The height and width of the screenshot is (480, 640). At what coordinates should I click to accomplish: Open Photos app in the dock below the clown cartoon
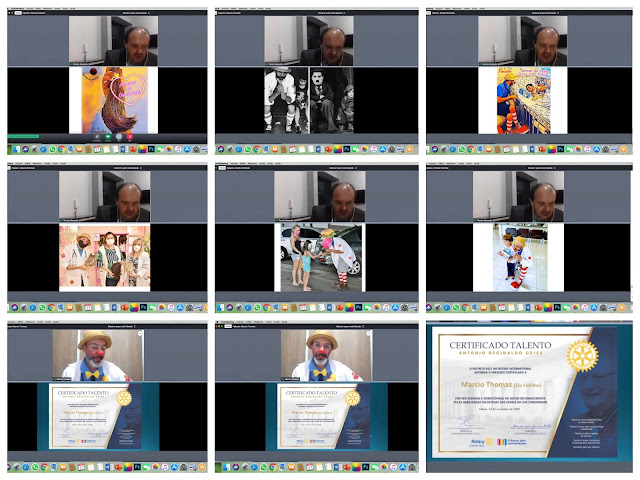(x=578, y=149)
